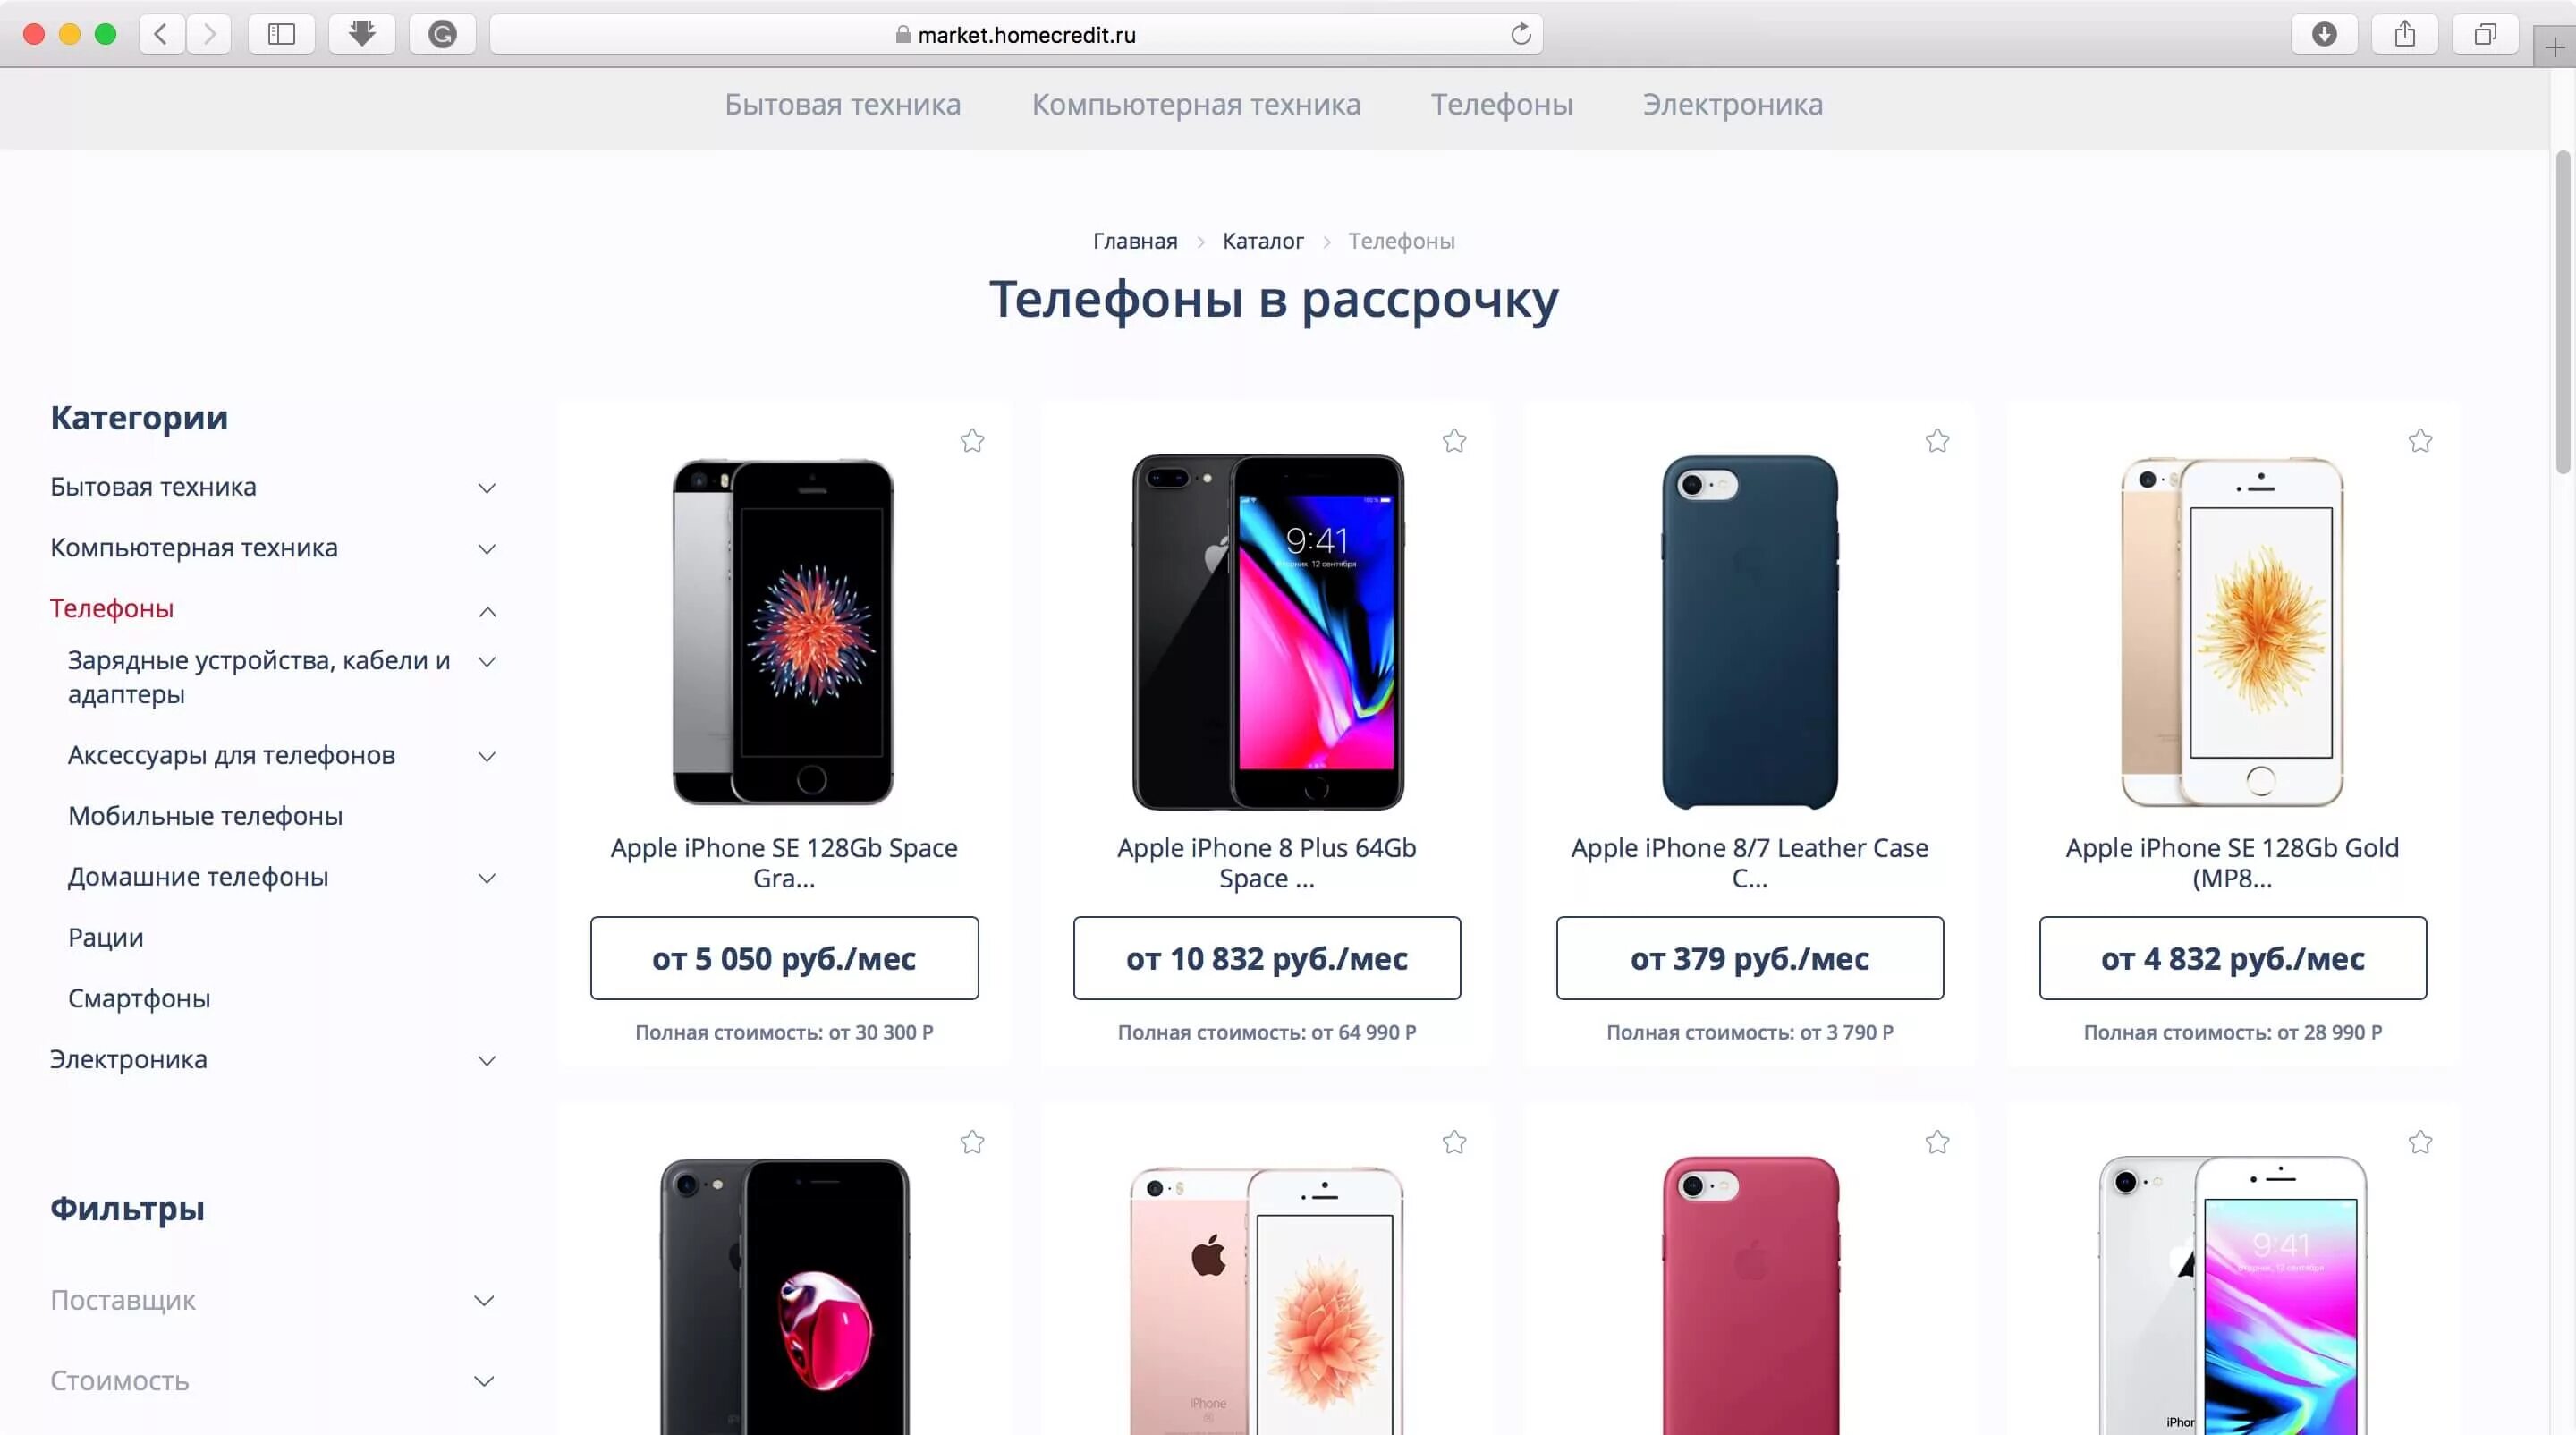
Task: Click the page reload icon in address bar
Action: tap(1520, 34)
